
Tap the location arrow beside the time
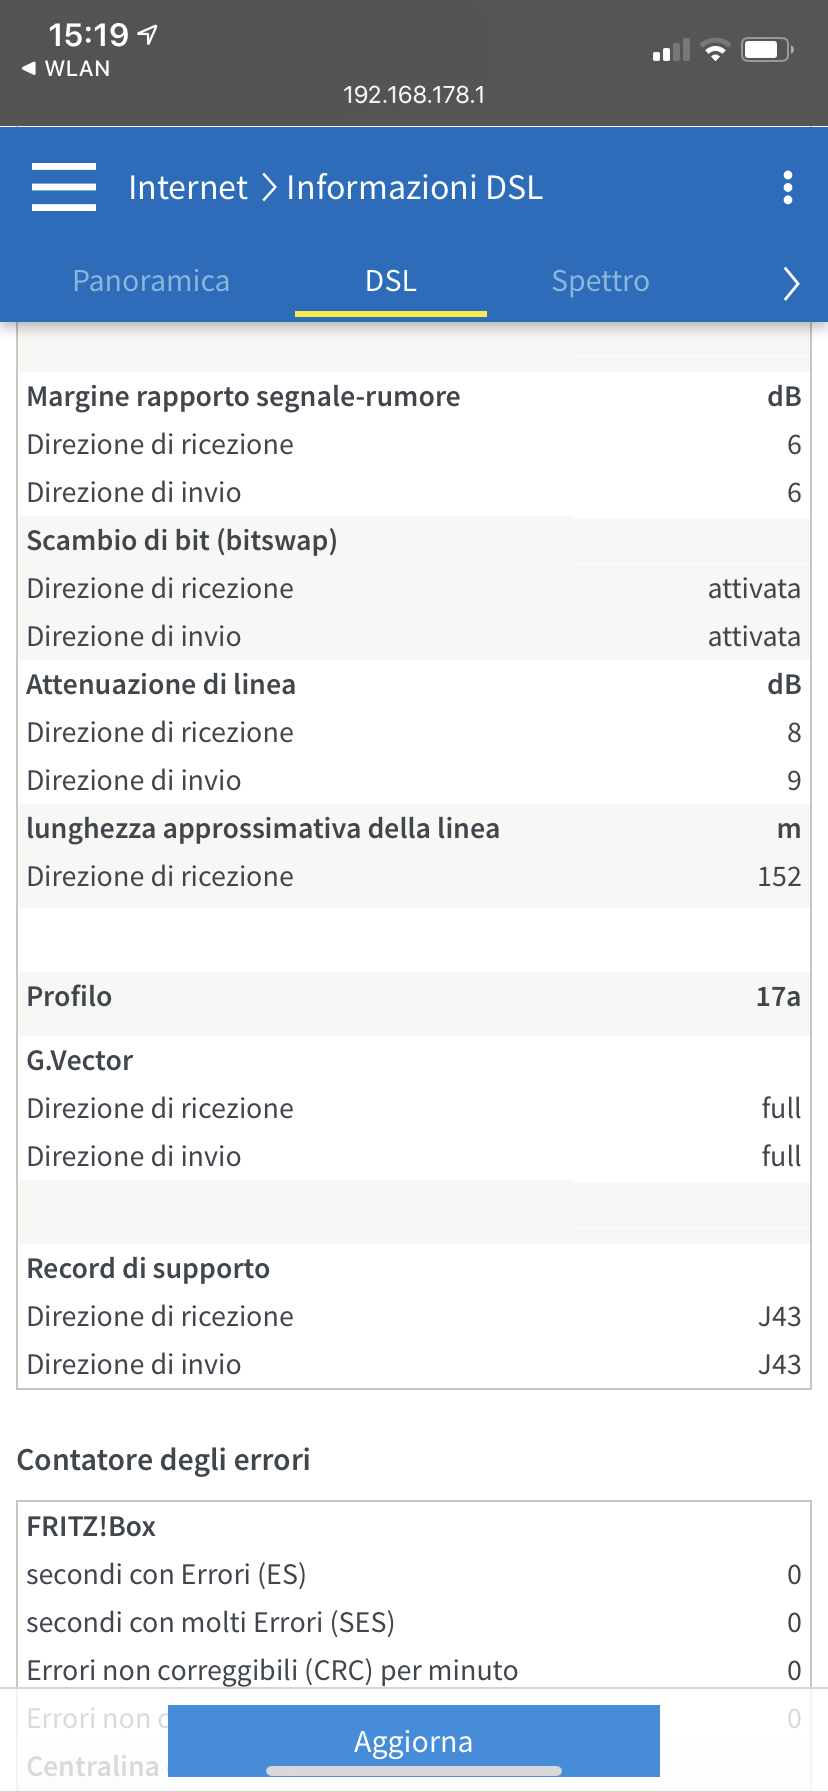(148, 35)
